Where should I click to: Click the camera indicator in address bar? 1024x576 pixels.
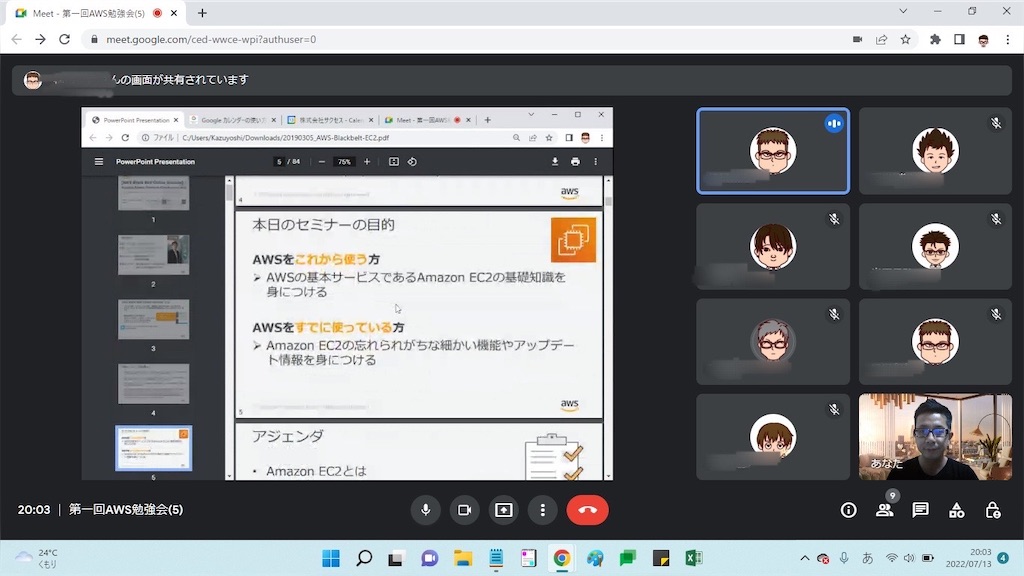[x=857, y=39]
